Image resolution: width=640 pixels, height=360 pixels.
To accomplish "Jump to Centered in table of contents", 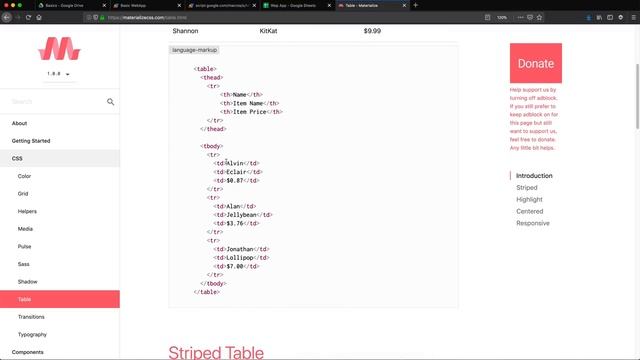I will pyautogui.click(x=529, y=211).
